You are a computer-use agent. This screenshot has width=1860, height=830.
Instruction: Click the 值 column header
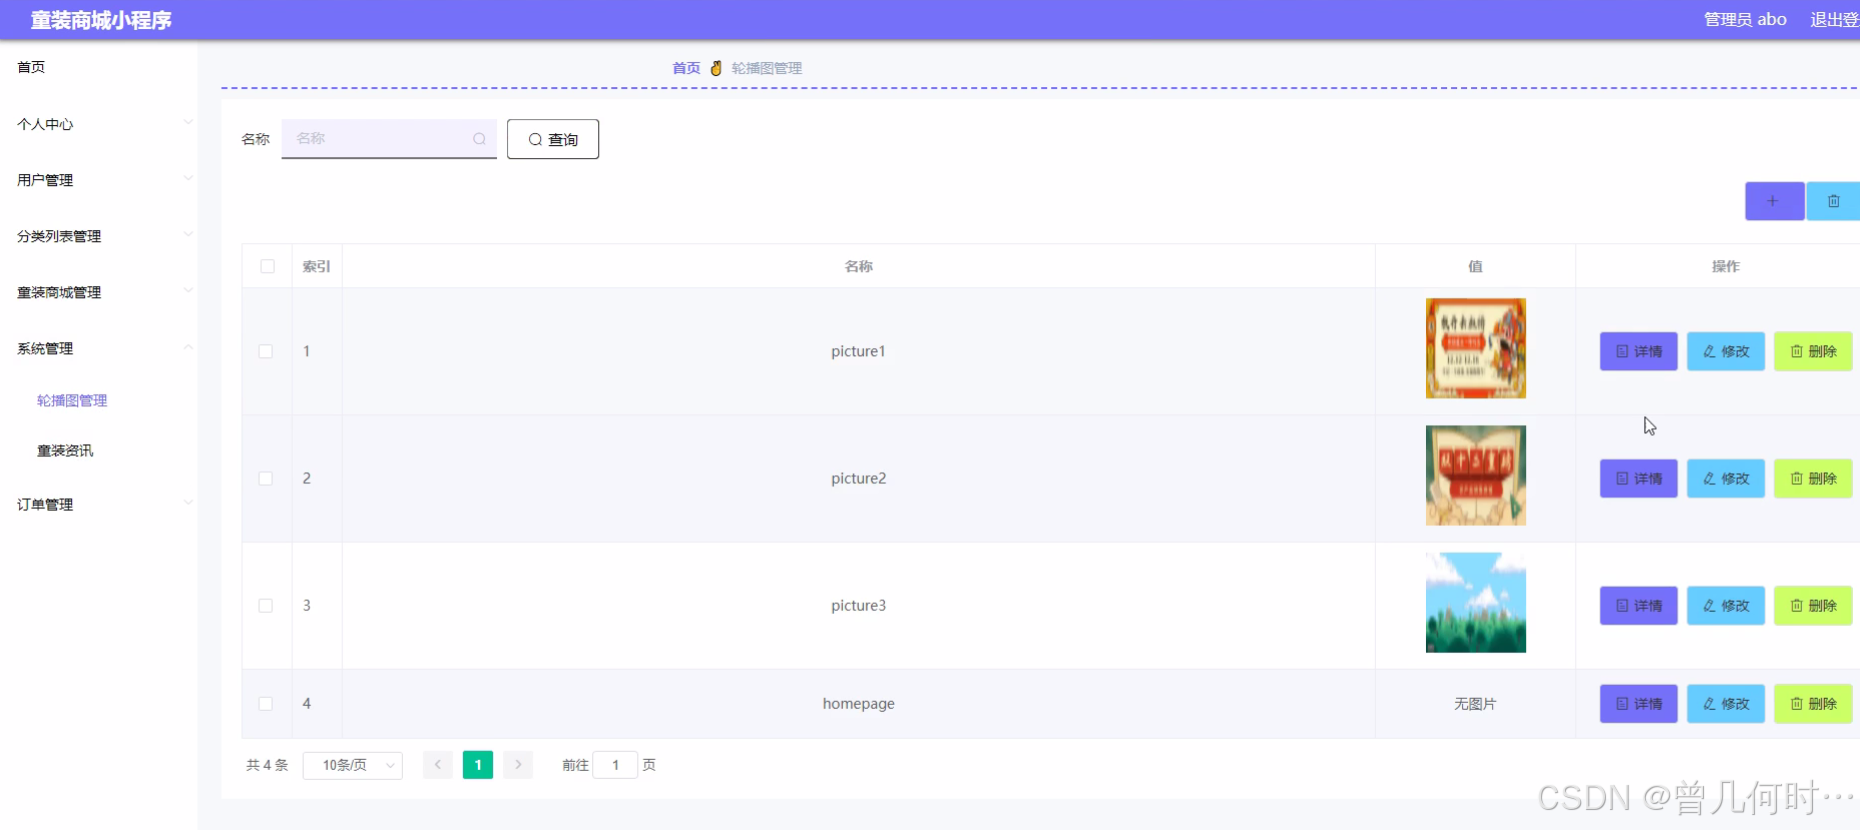point(1475,266)
